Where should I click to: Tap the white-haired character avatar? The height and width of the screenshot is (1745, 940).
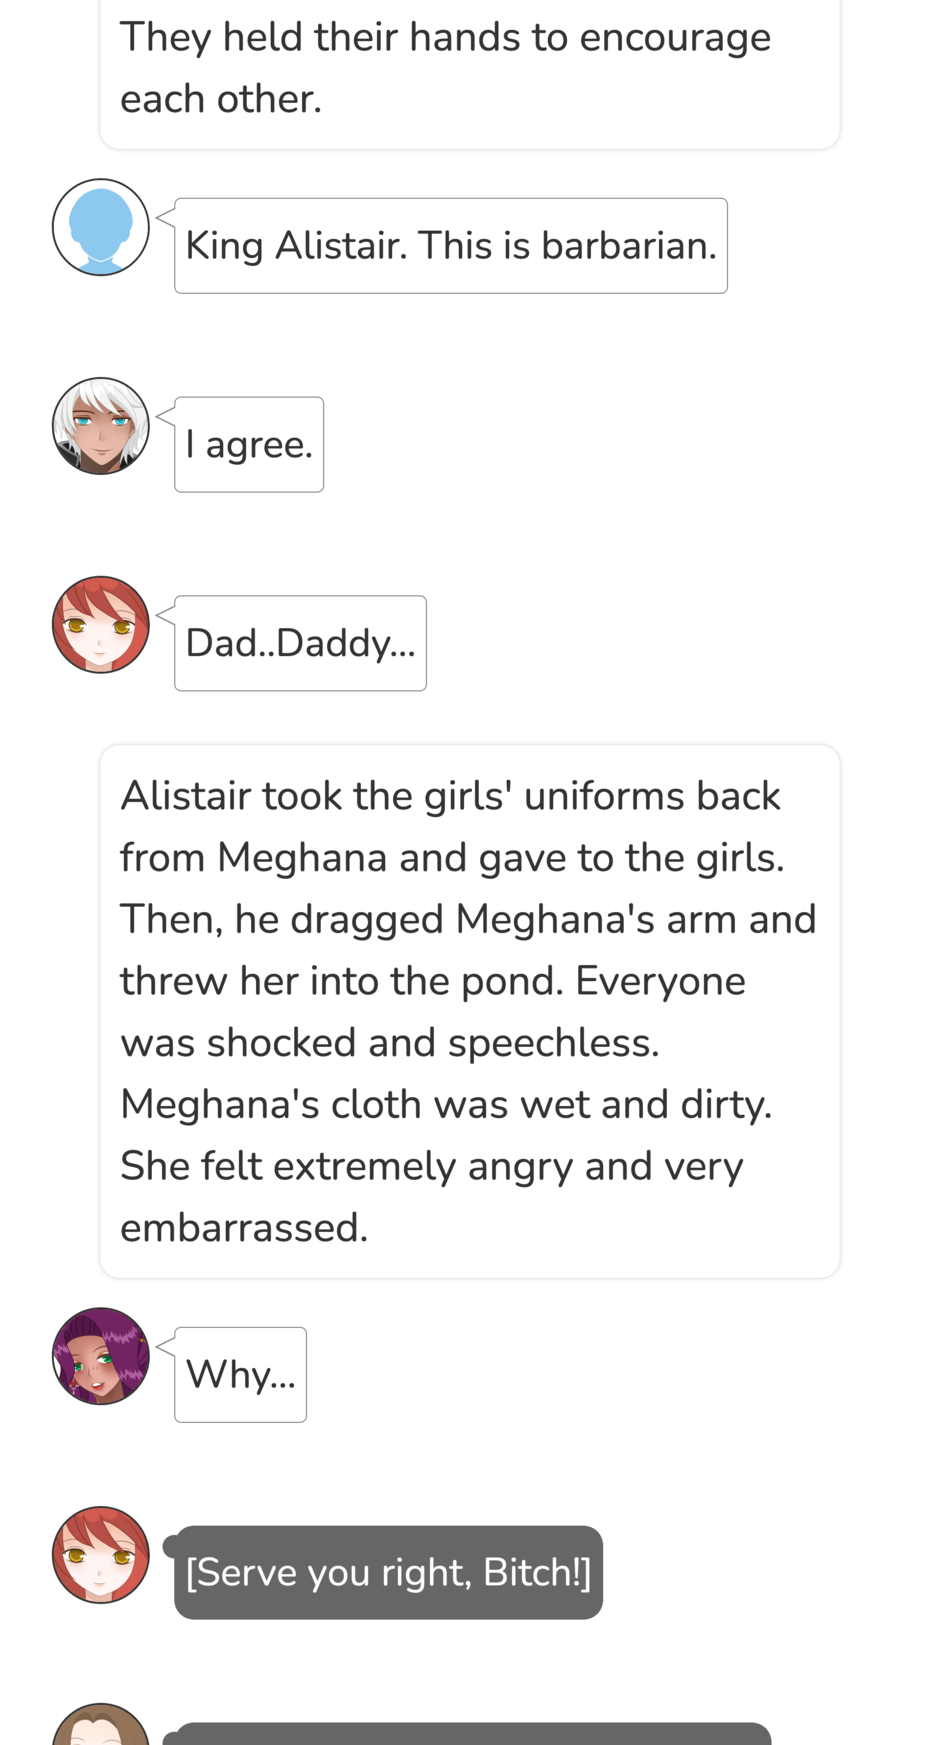click(101, 426)
